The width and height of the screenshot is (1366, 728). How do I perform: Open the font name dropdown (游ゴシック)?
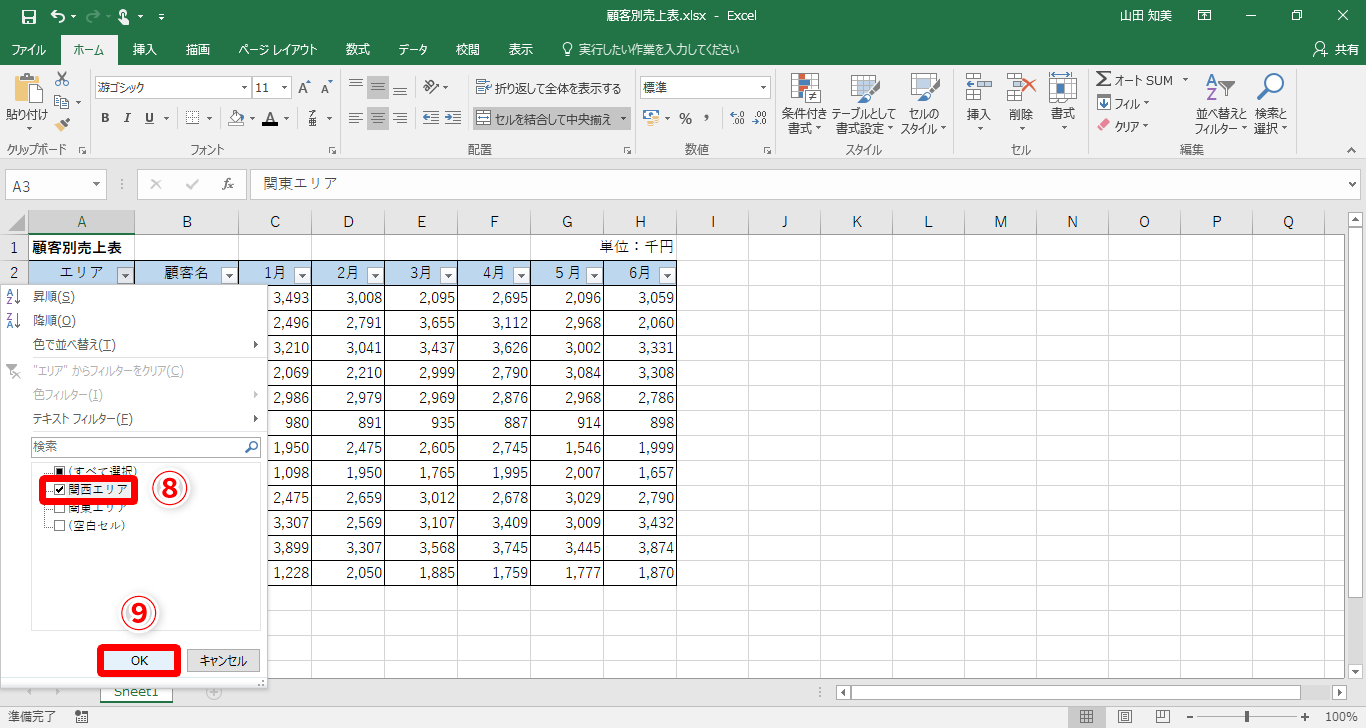(242, 88)
